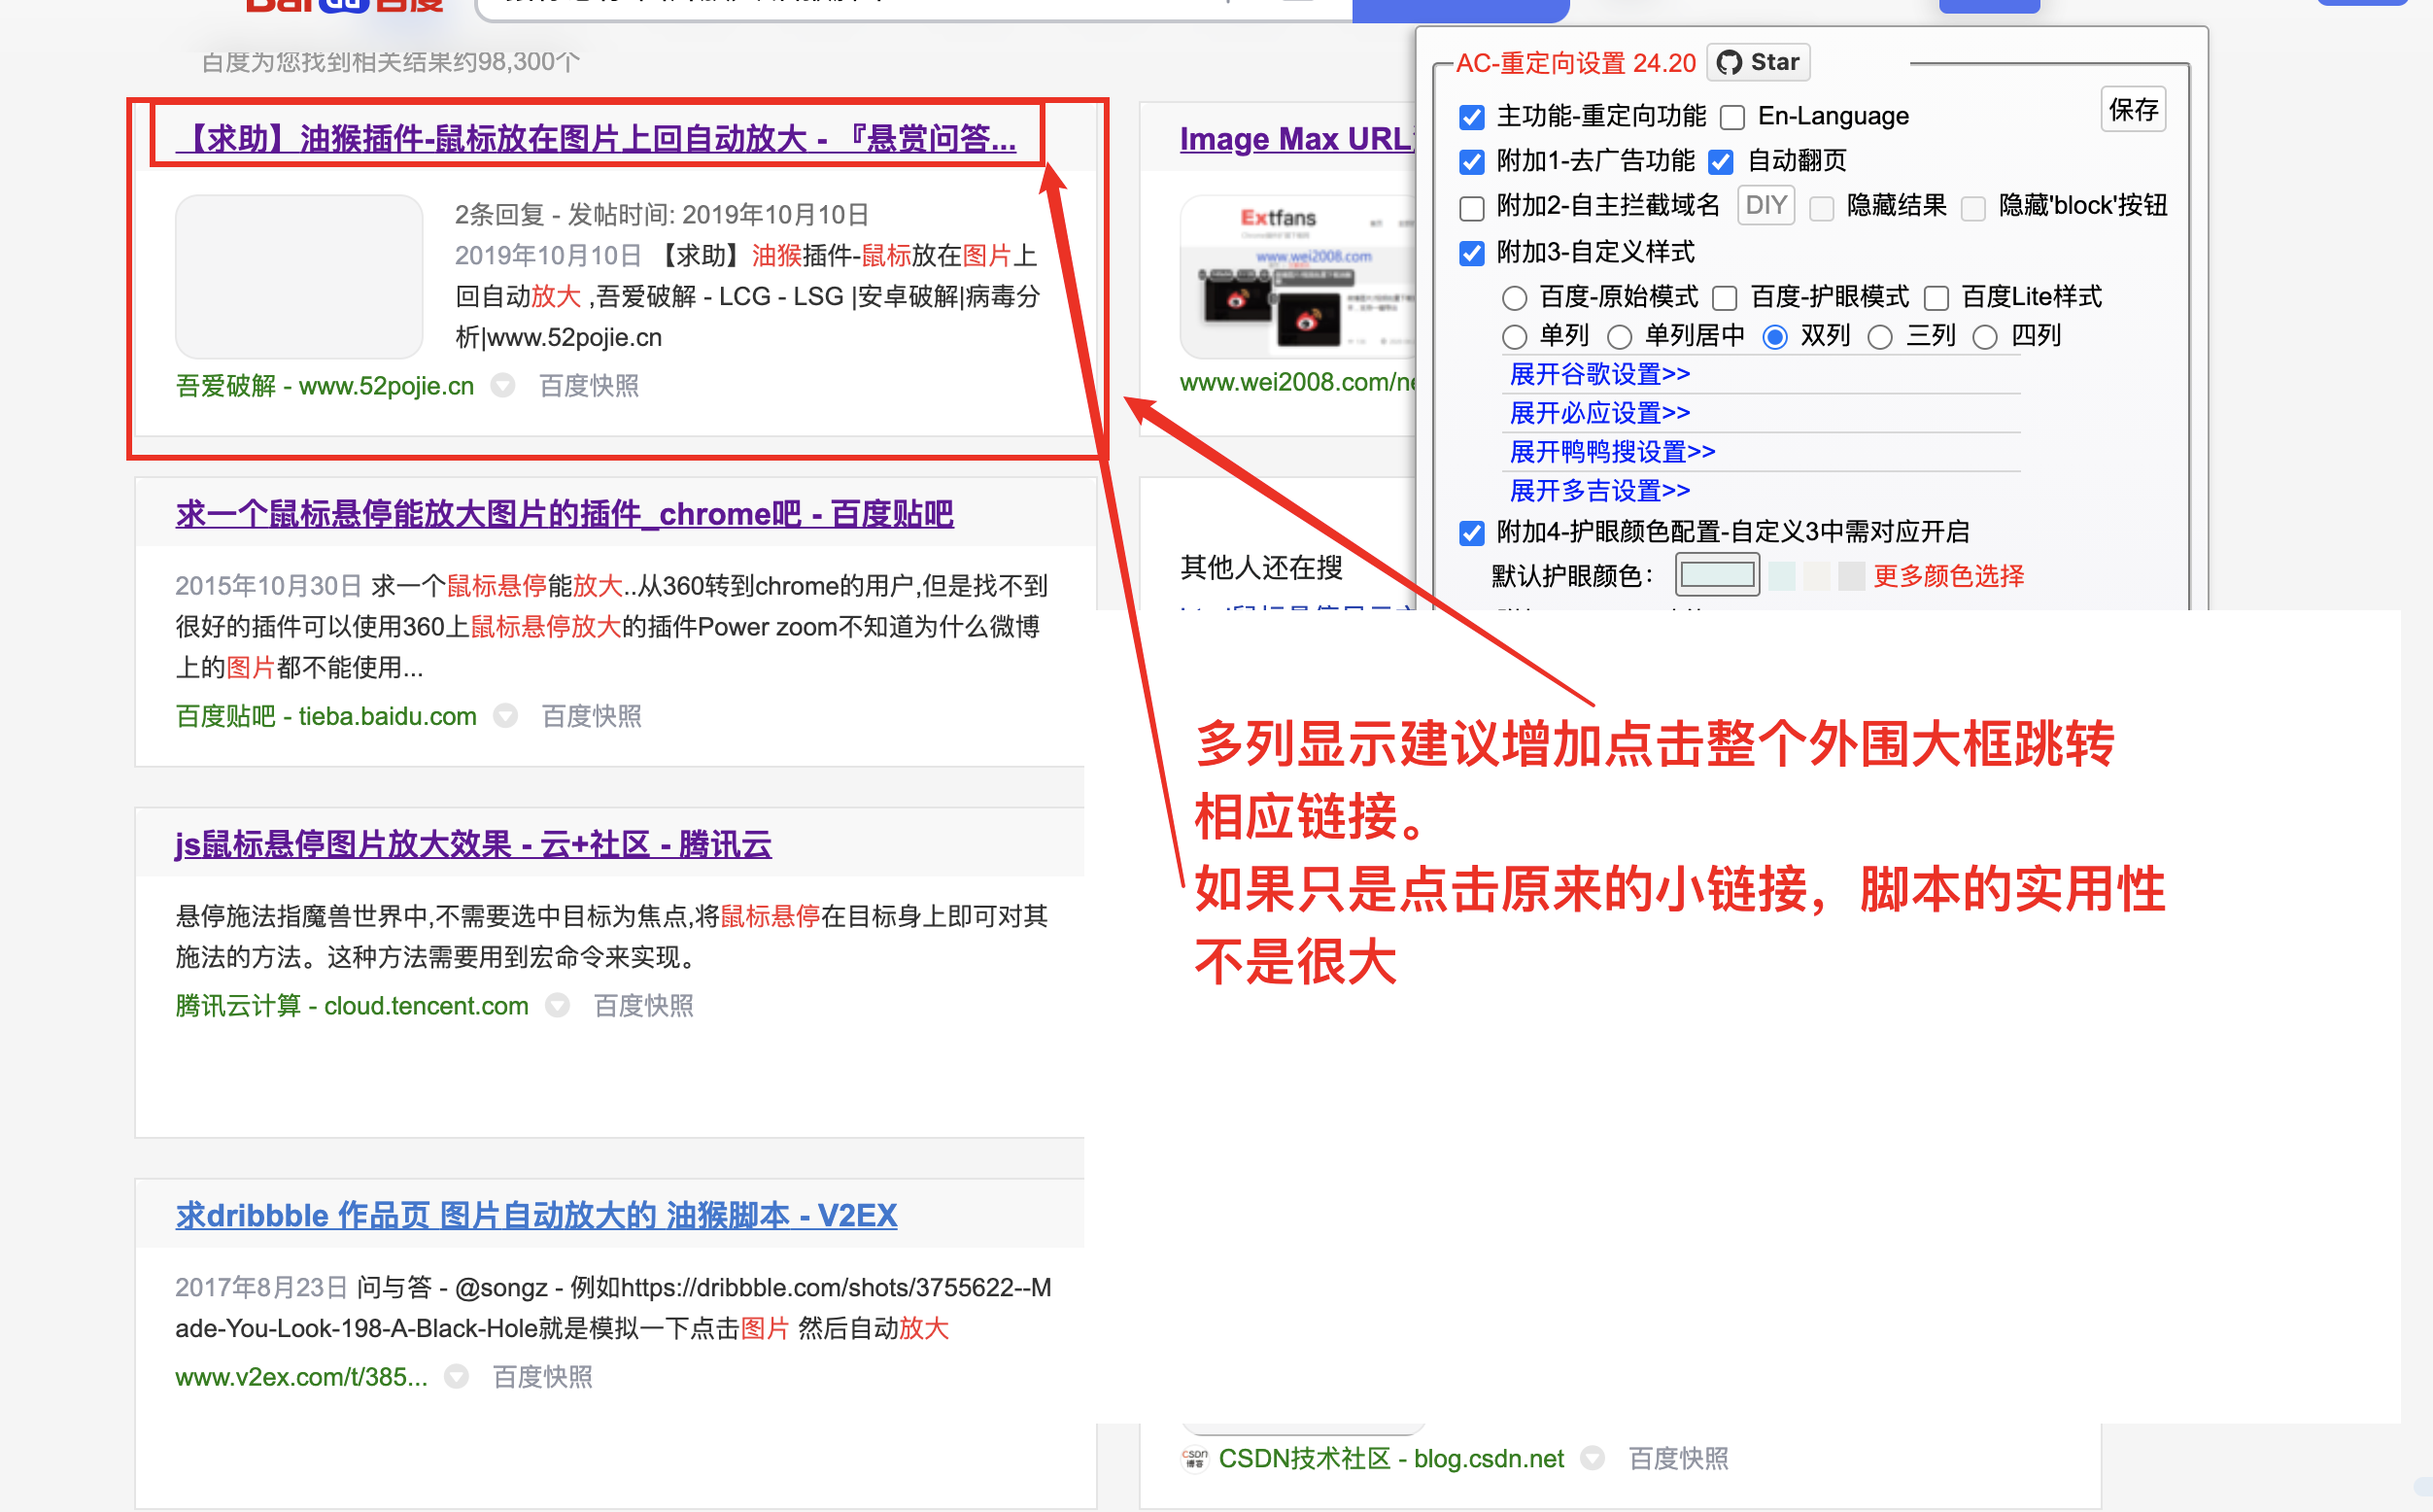The height and width of the screenshot is (1512, 2433).
Task: Click the GitHub octocat Star icon
Action: pos(1728,61)
